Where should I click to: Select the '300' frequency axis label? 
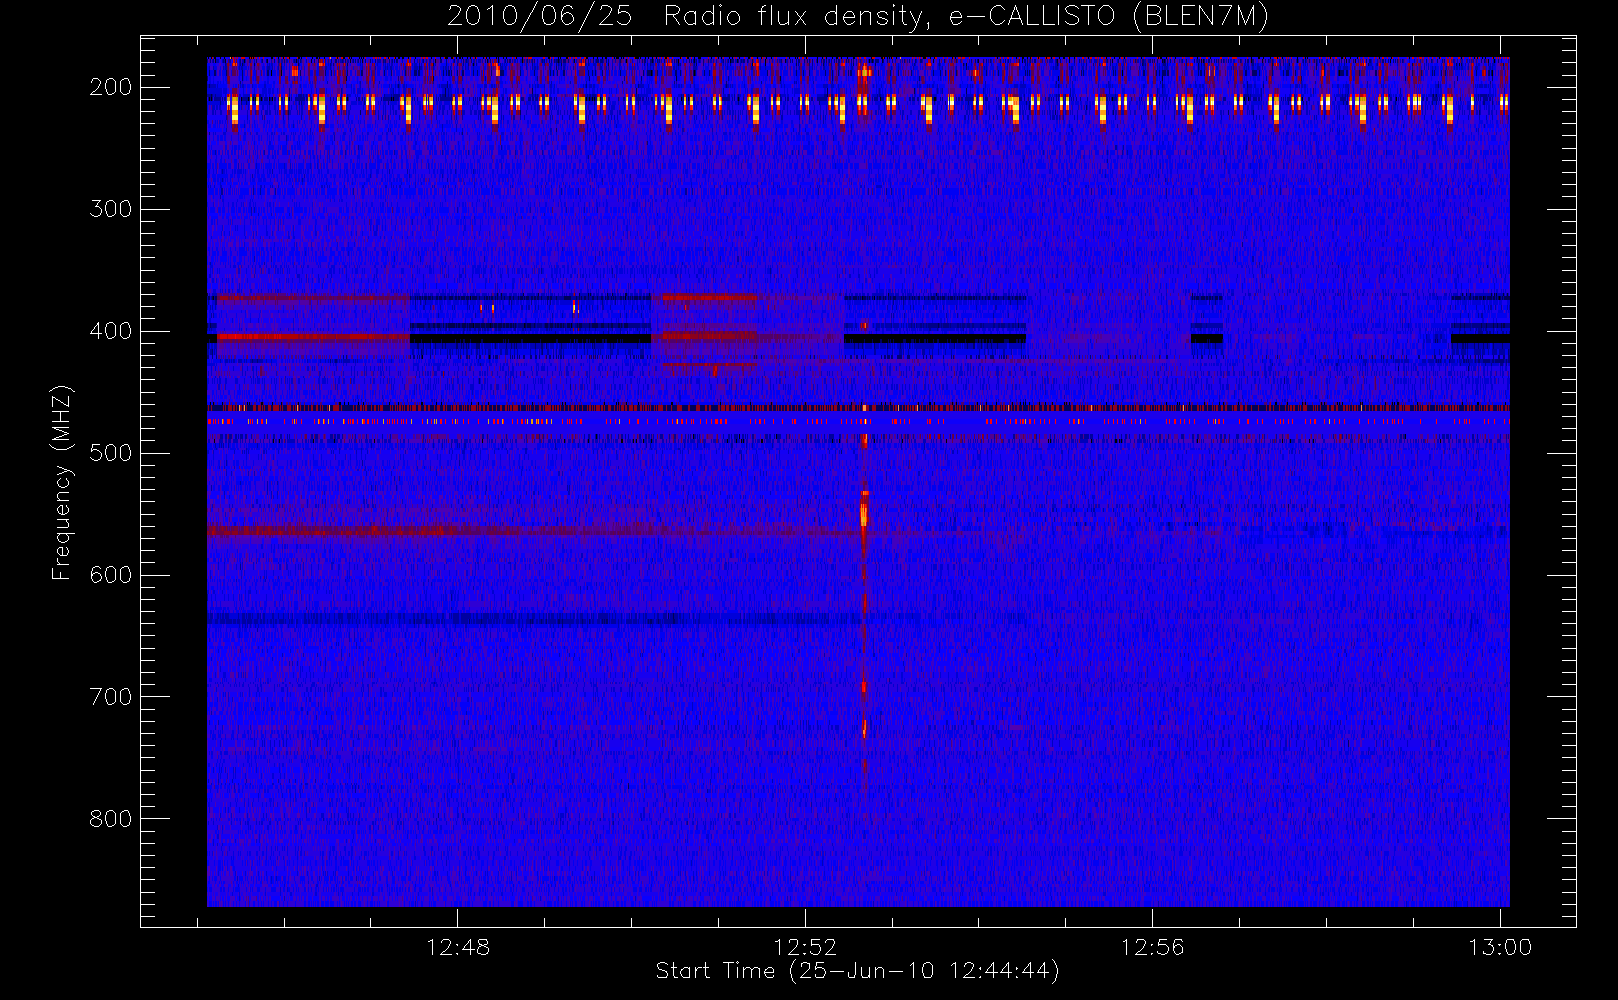coord(111,209)
